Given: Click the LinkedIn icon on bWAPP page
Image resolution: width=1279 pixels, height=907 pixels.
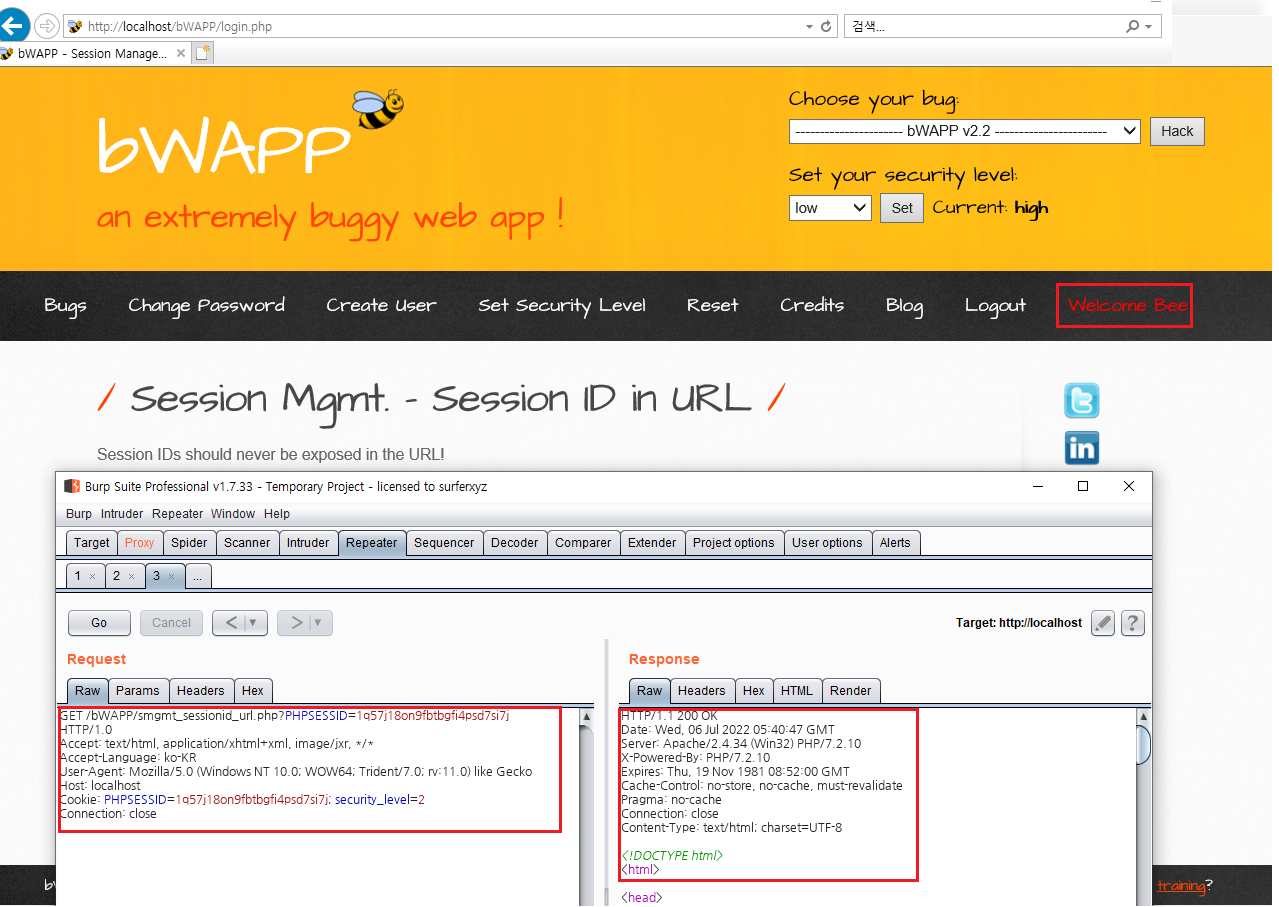Looking at the screenshot, I should tap(1081, 448).
